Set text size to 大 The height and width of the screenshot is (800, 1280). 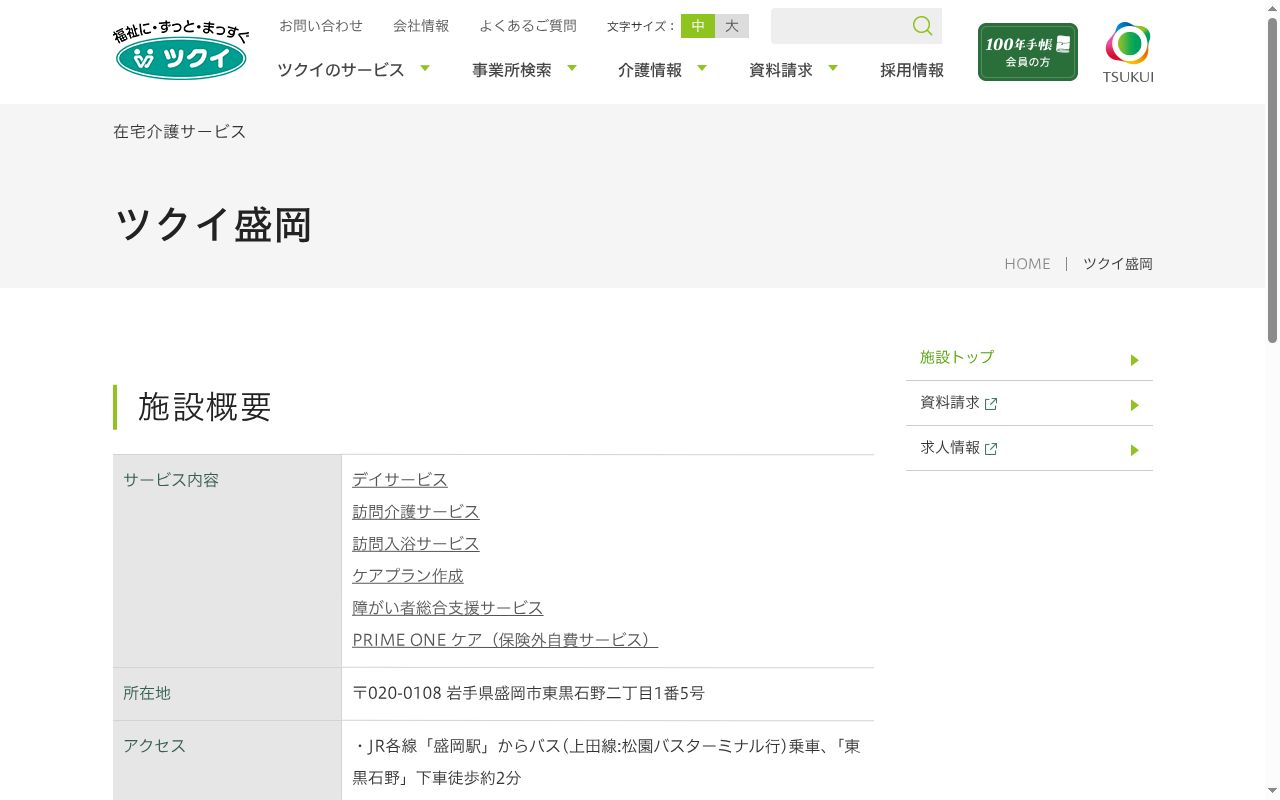click(x=732, y=26)
